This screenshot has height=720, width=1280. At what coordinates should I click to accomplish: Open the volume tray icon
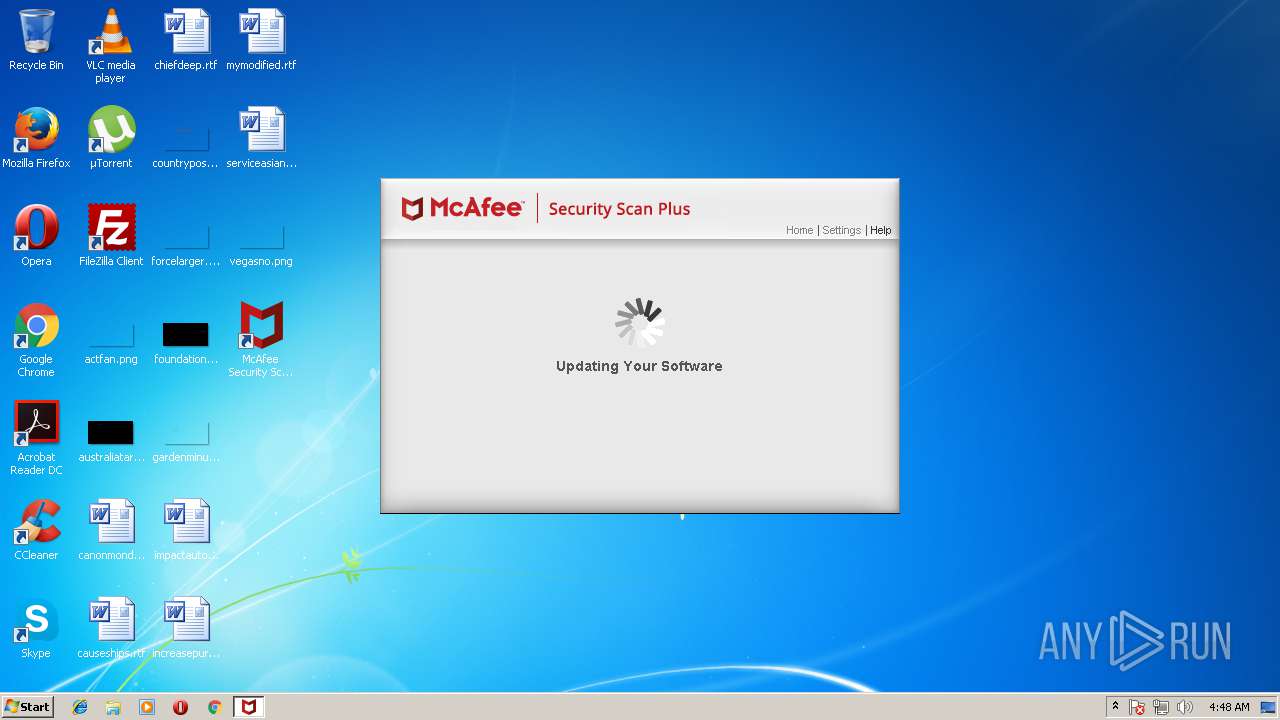1185,707
